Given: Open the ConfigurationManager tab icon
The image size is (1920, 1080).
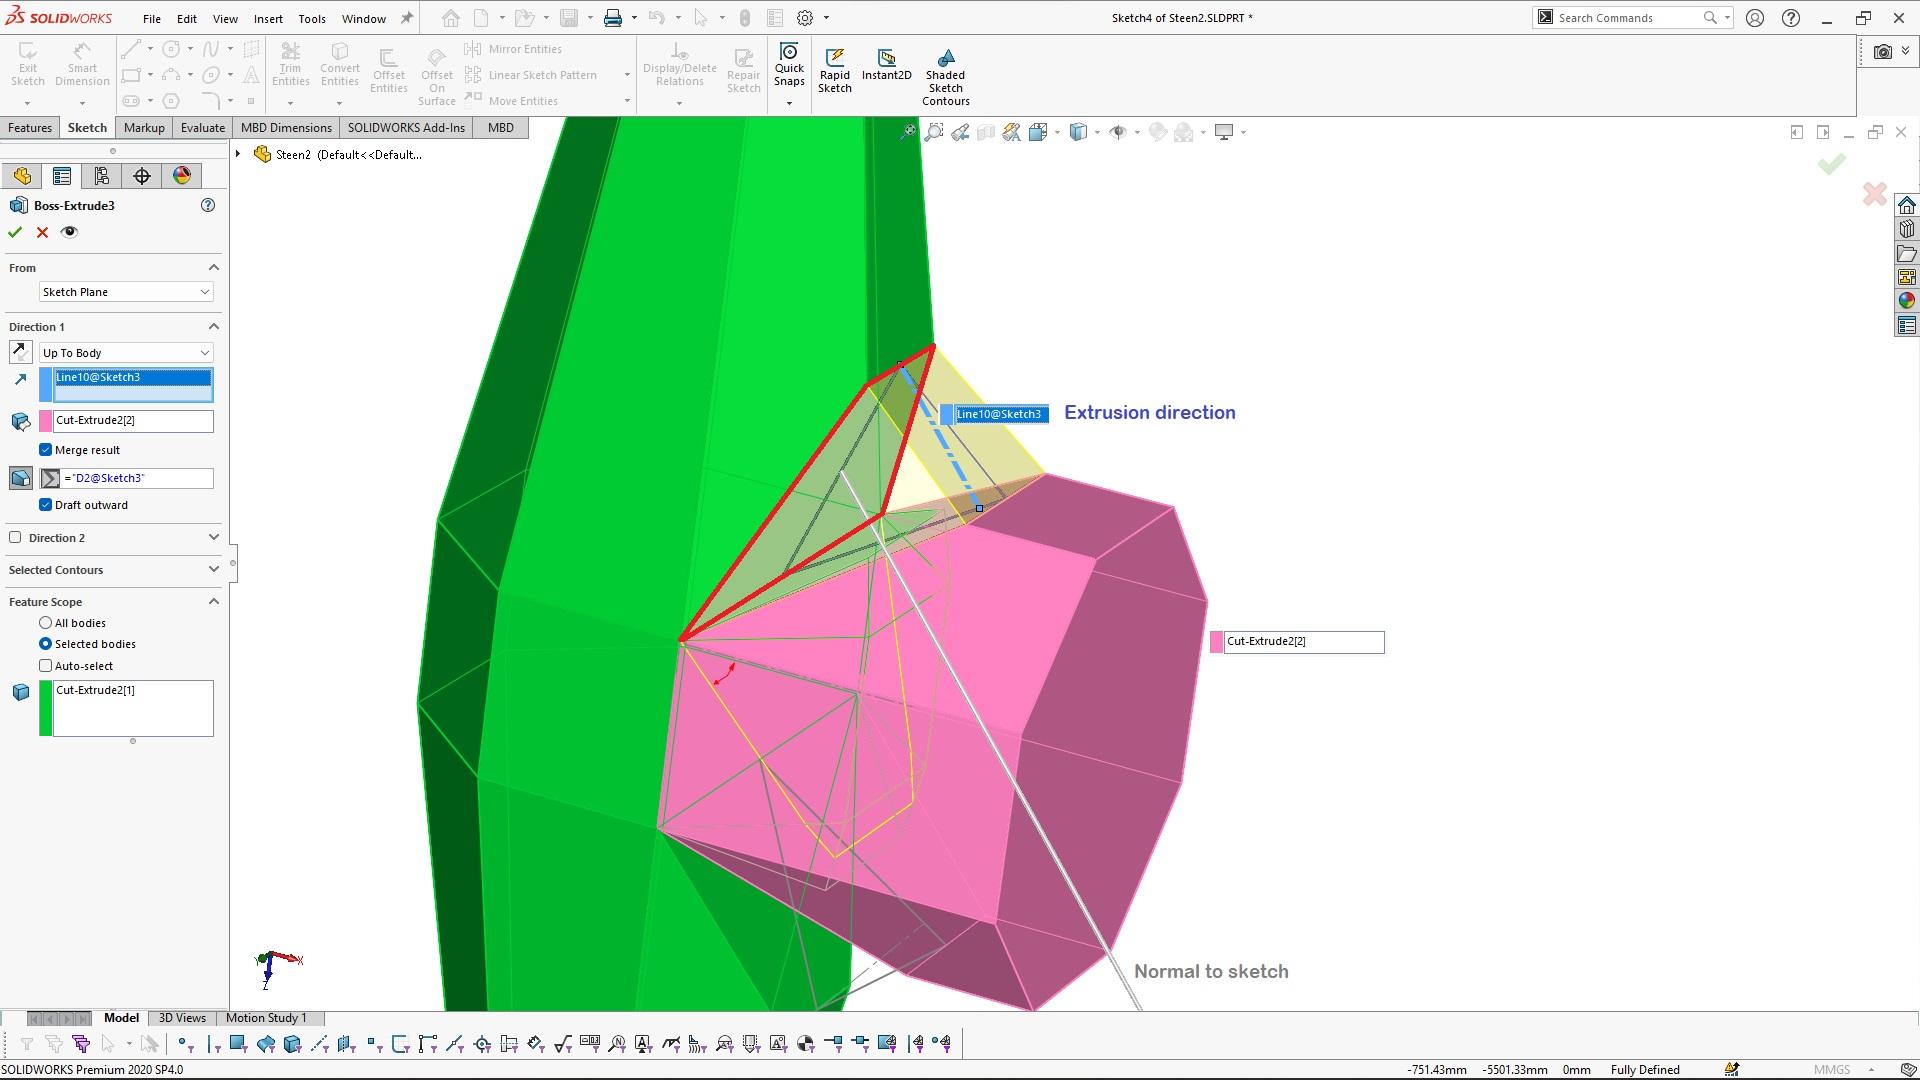Looking at the screenshot, I should click(x=101, y=176).
